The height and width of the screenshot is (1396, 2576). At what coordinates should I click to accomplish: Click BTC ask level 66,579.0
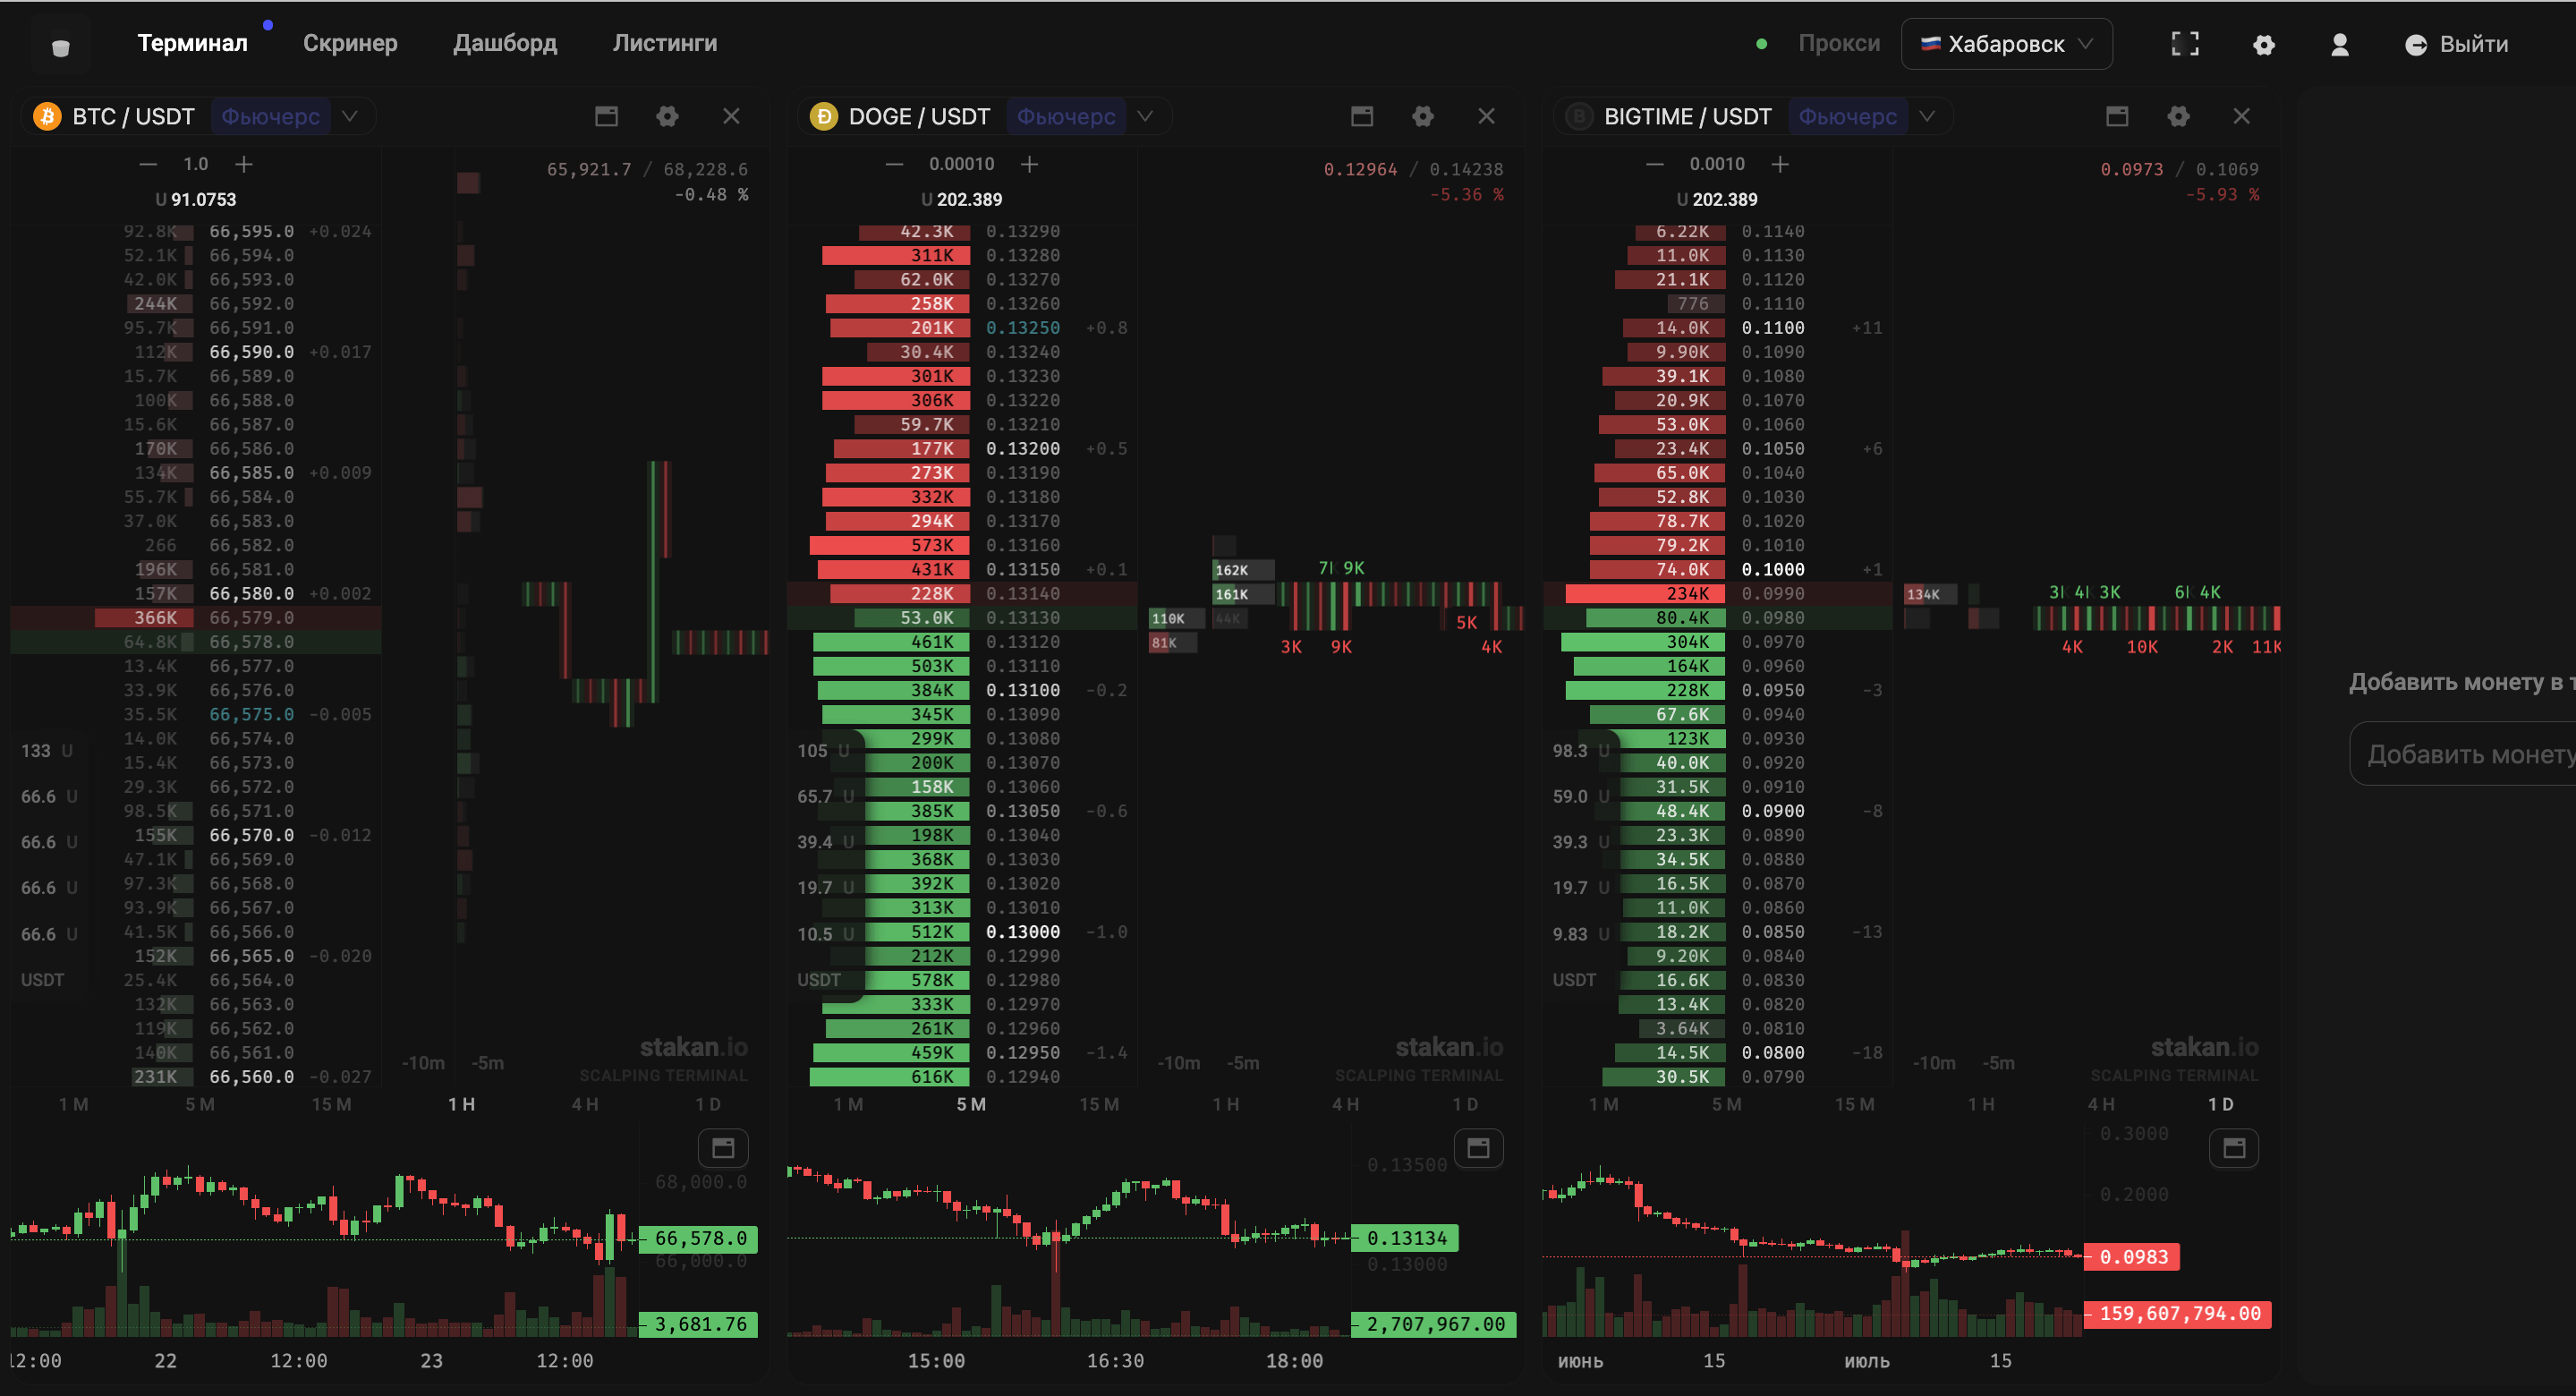click(196, 617)
